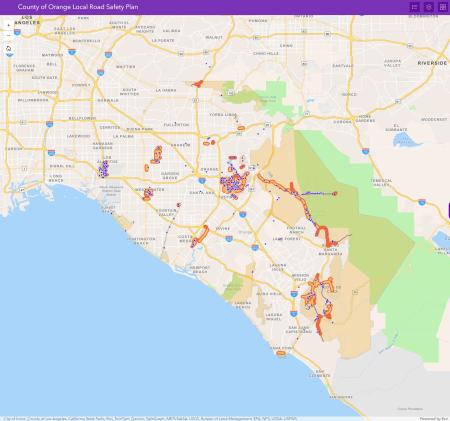Image resolution: width=450 pixels, height=421 pixels.
Task: Open the 'Powered by Esri' link
Action: (434, 419)
